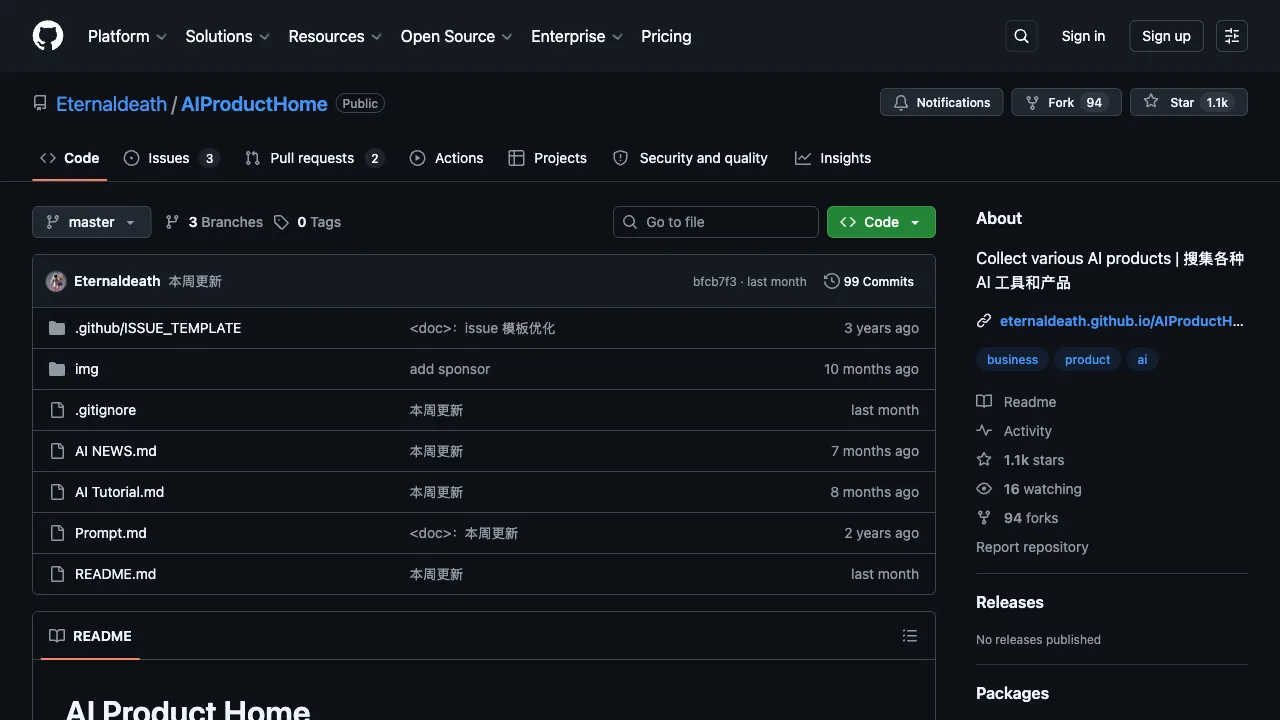Select the product topic tag
Image resolution: width=1280 pixels, height=720 pixels.
click(x=1088, y=360)
